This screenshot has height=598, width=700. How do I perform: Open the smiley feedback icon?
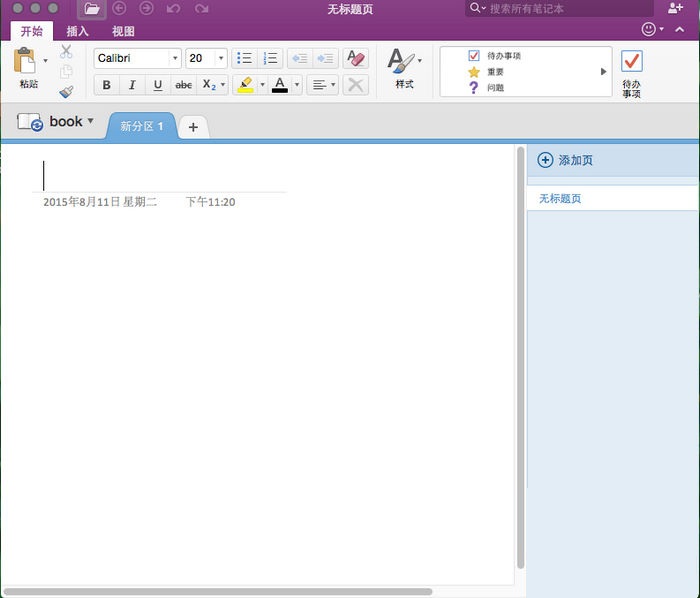pyautogui.click(x=649, y=29)
